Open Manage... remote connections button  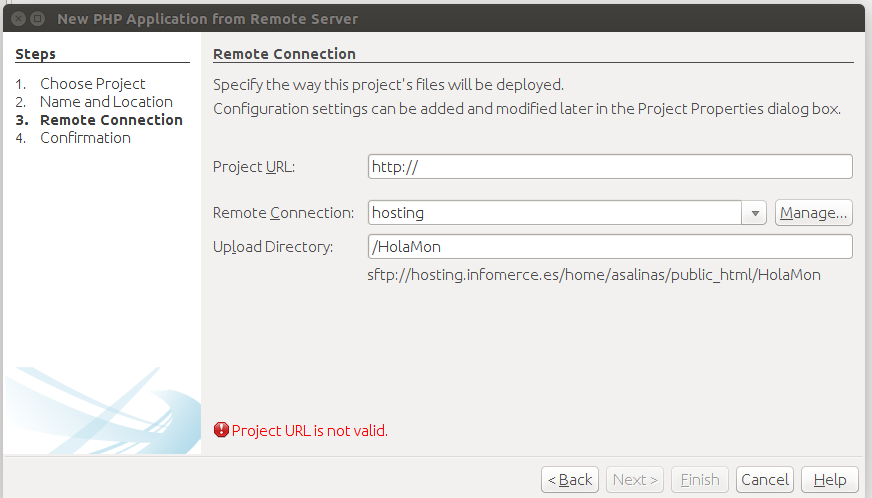(x=814, y=213)
